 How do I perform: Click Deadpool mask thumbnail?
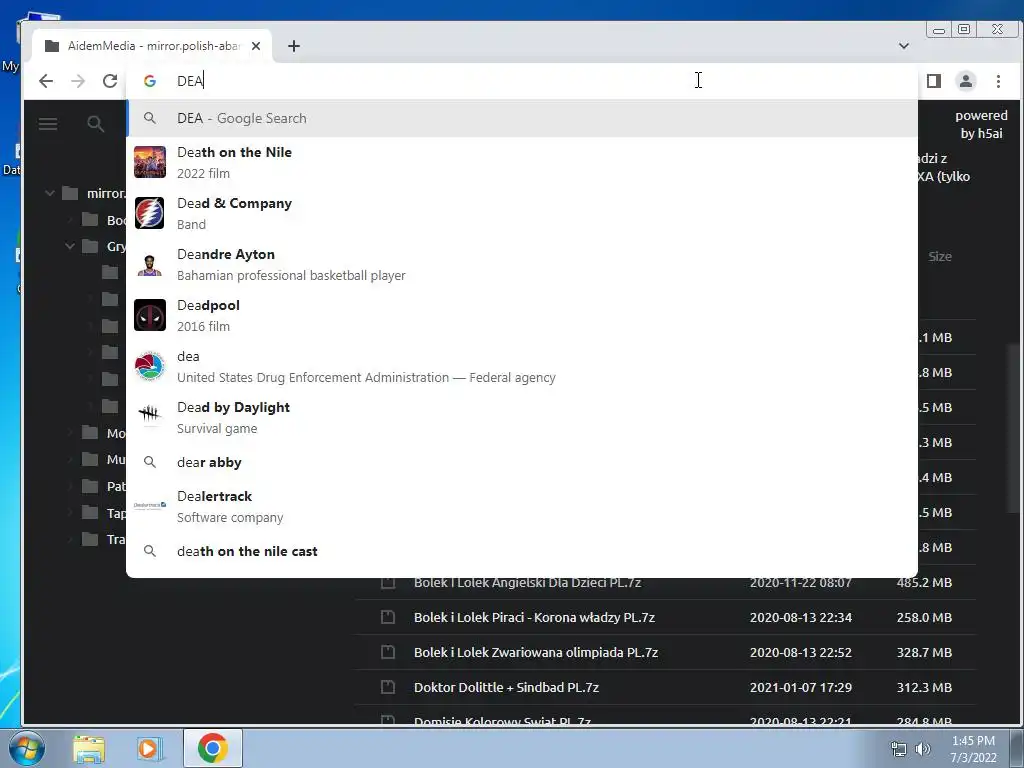click(150, 315)
